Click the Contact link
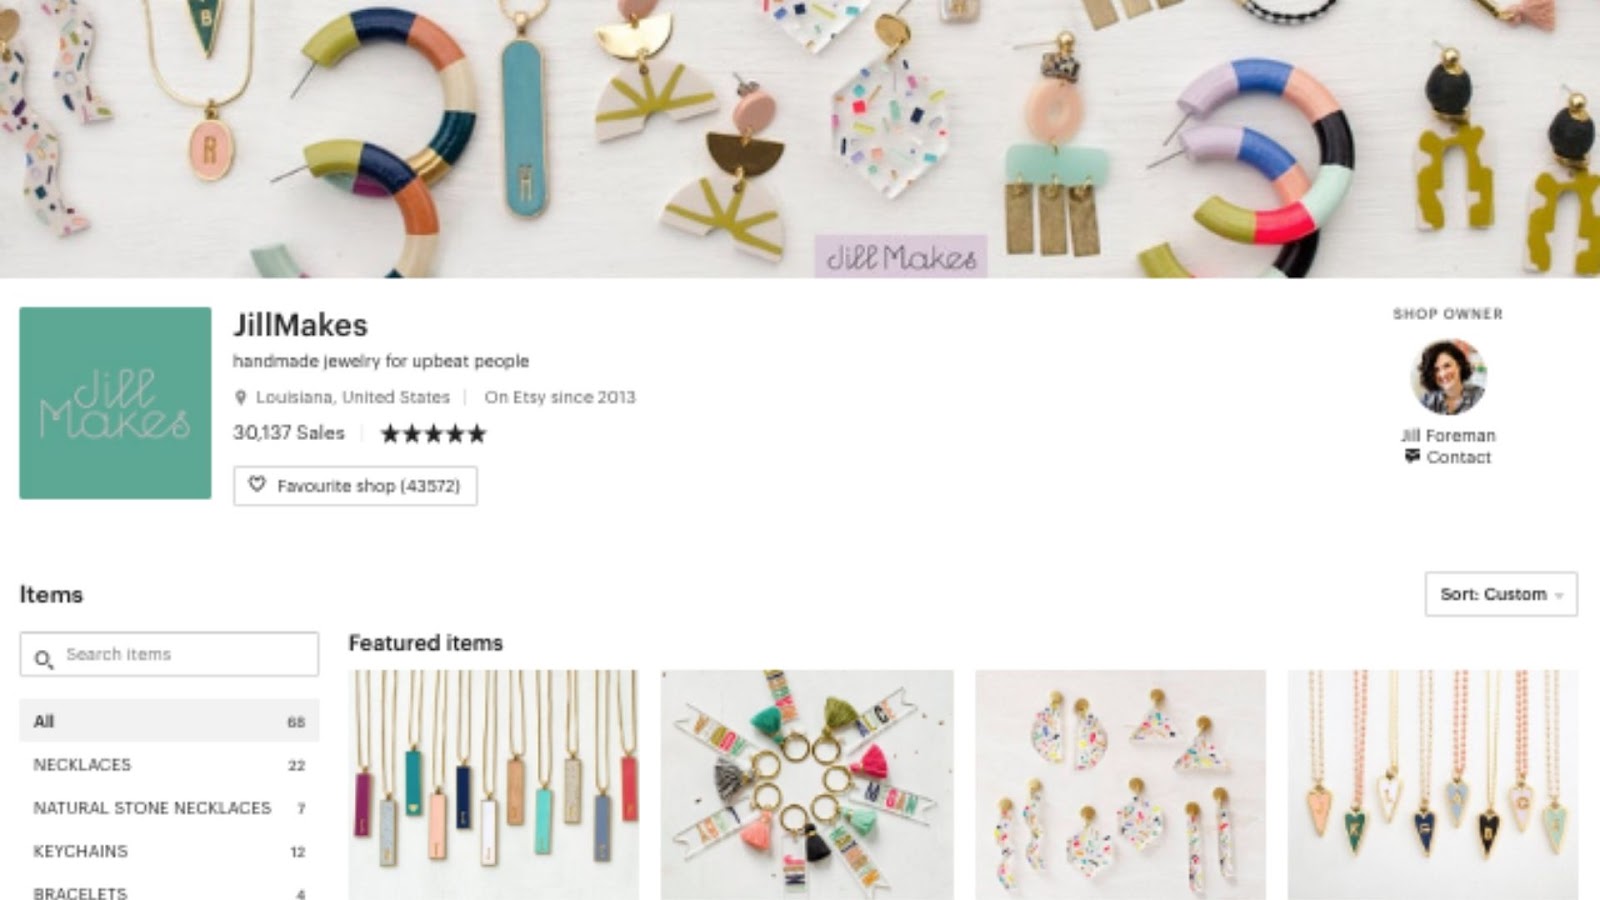The image size is (1600, 900). pos(1458,457)
